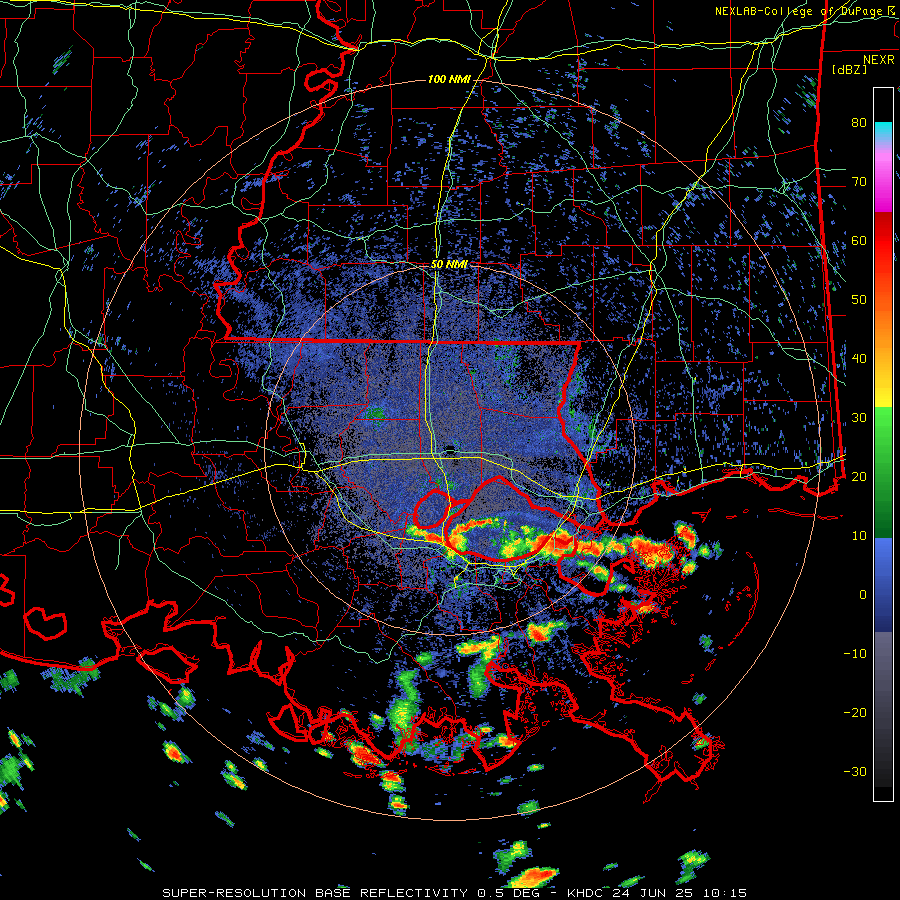Viewport: 900px width, 900px height.
Task: Click the -20 value on dBZ scale
Action: tap(855, 712)
